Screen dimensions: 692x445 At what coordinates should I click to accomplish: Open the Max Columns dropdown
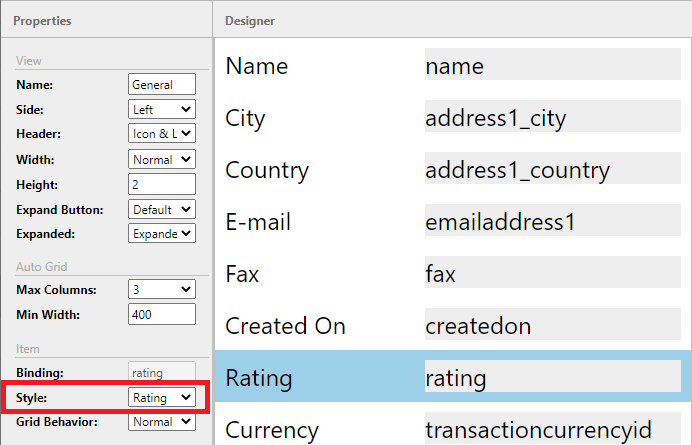coord(162,290)
